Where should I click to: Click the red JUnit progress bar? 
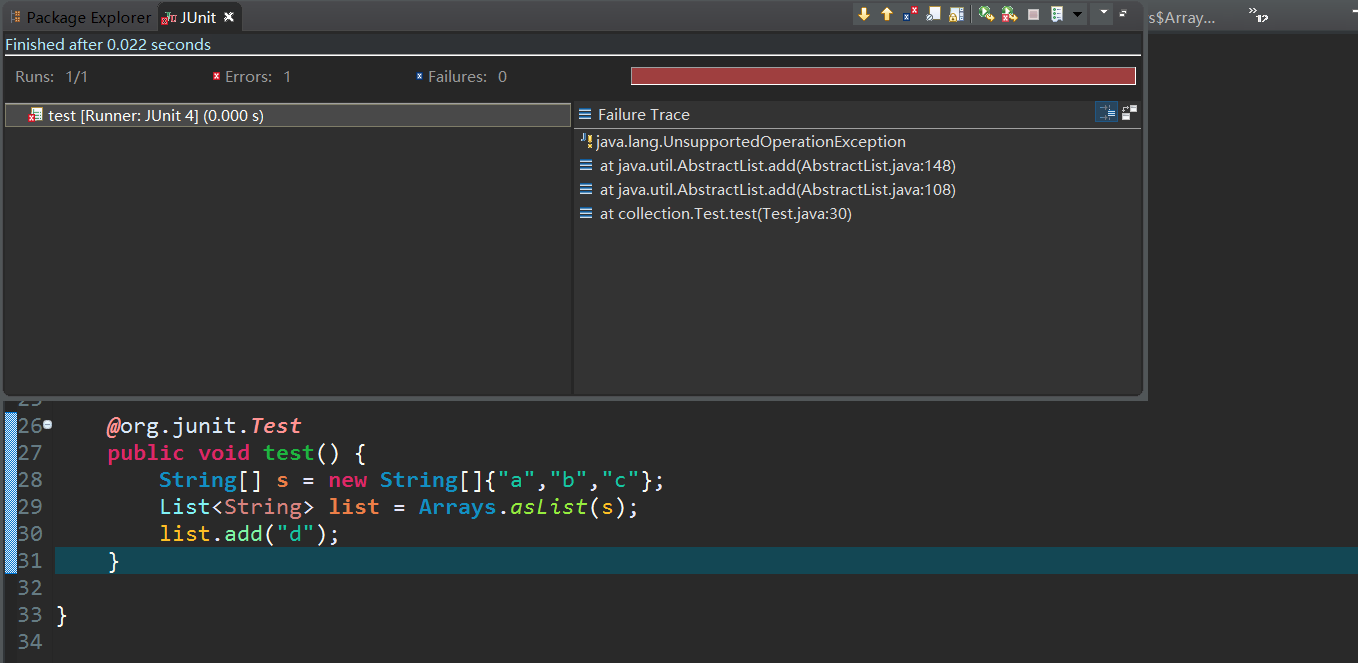(x=883, y=76)
